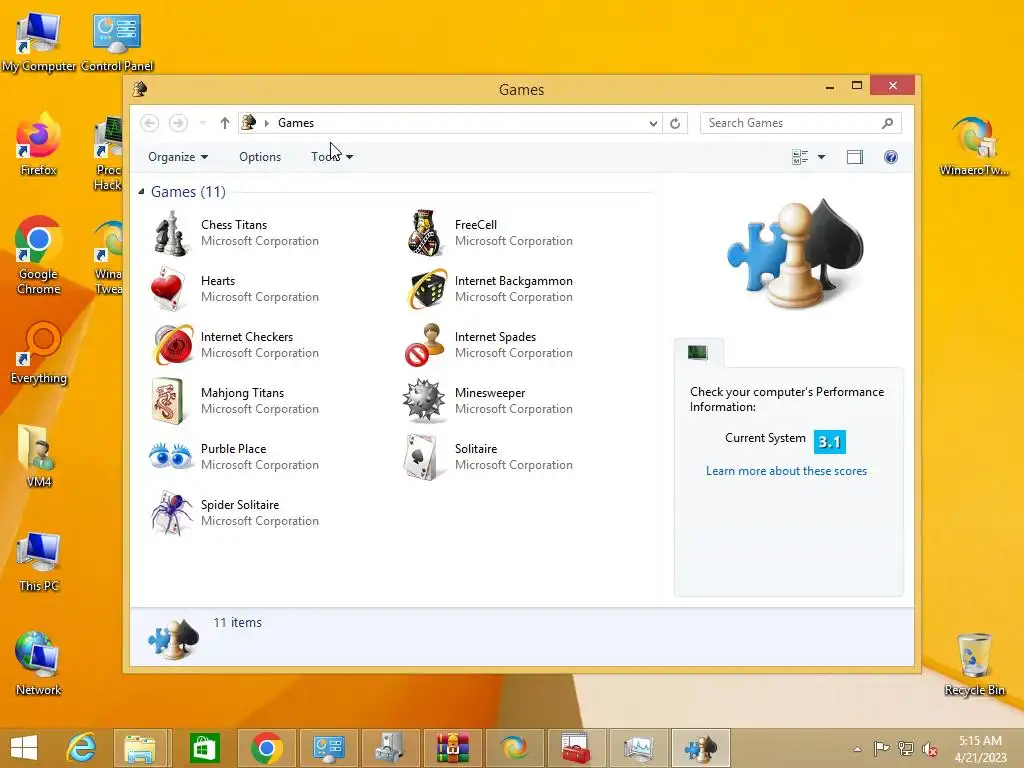Click the Back navigation arrow
Viewport: 1024px width, 768px height.
click(150, 123)
